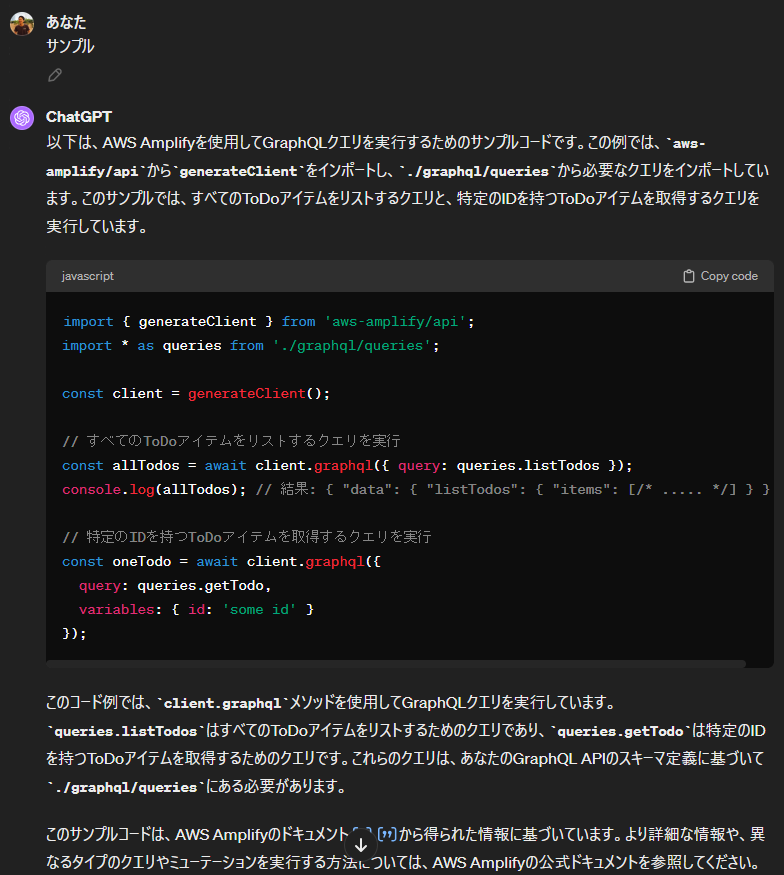Click 'generateClient()' in the const client line
Screen dimensions: 784x875
254,393
